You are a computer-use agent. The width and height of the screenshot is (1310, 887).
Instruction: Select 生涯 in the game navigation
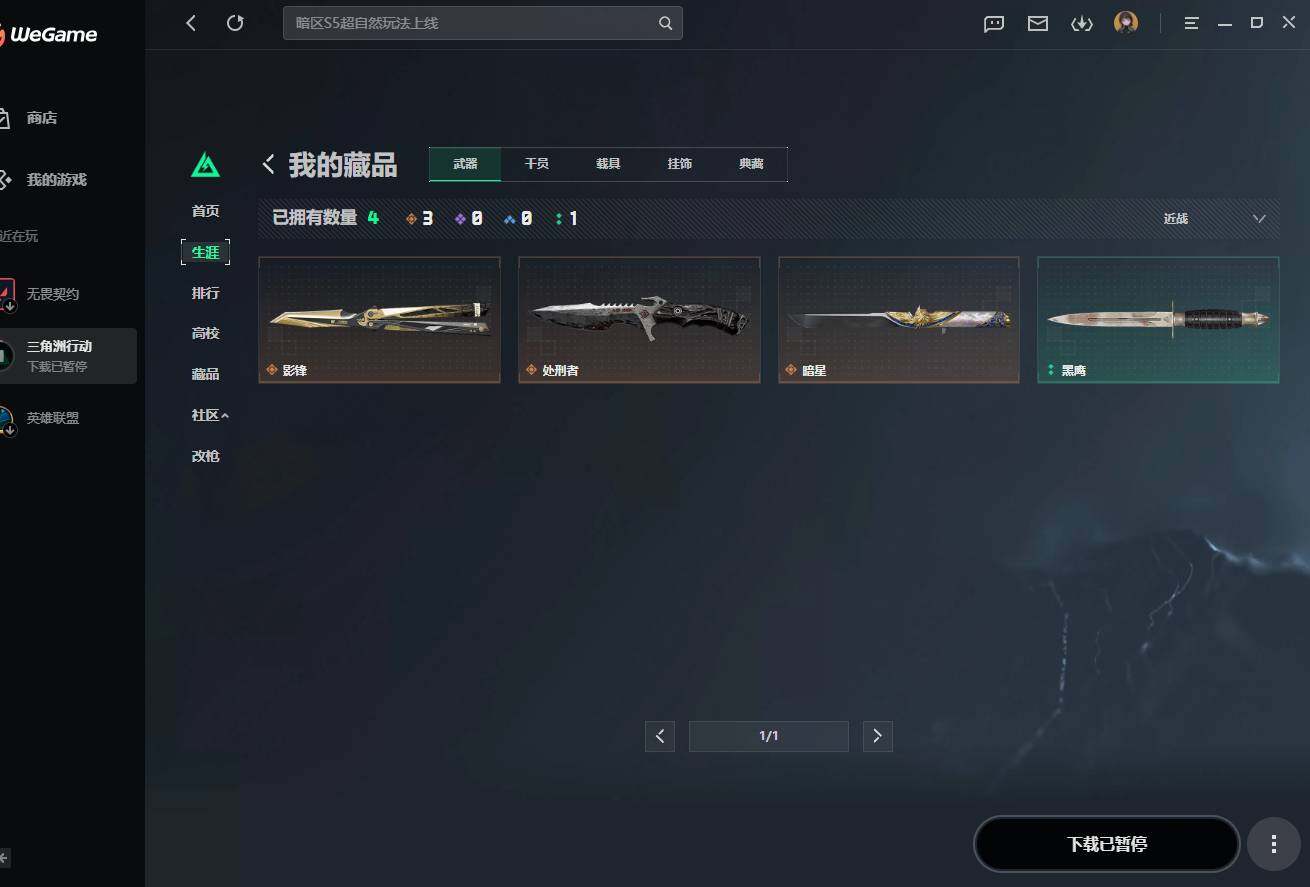point(205,252)
